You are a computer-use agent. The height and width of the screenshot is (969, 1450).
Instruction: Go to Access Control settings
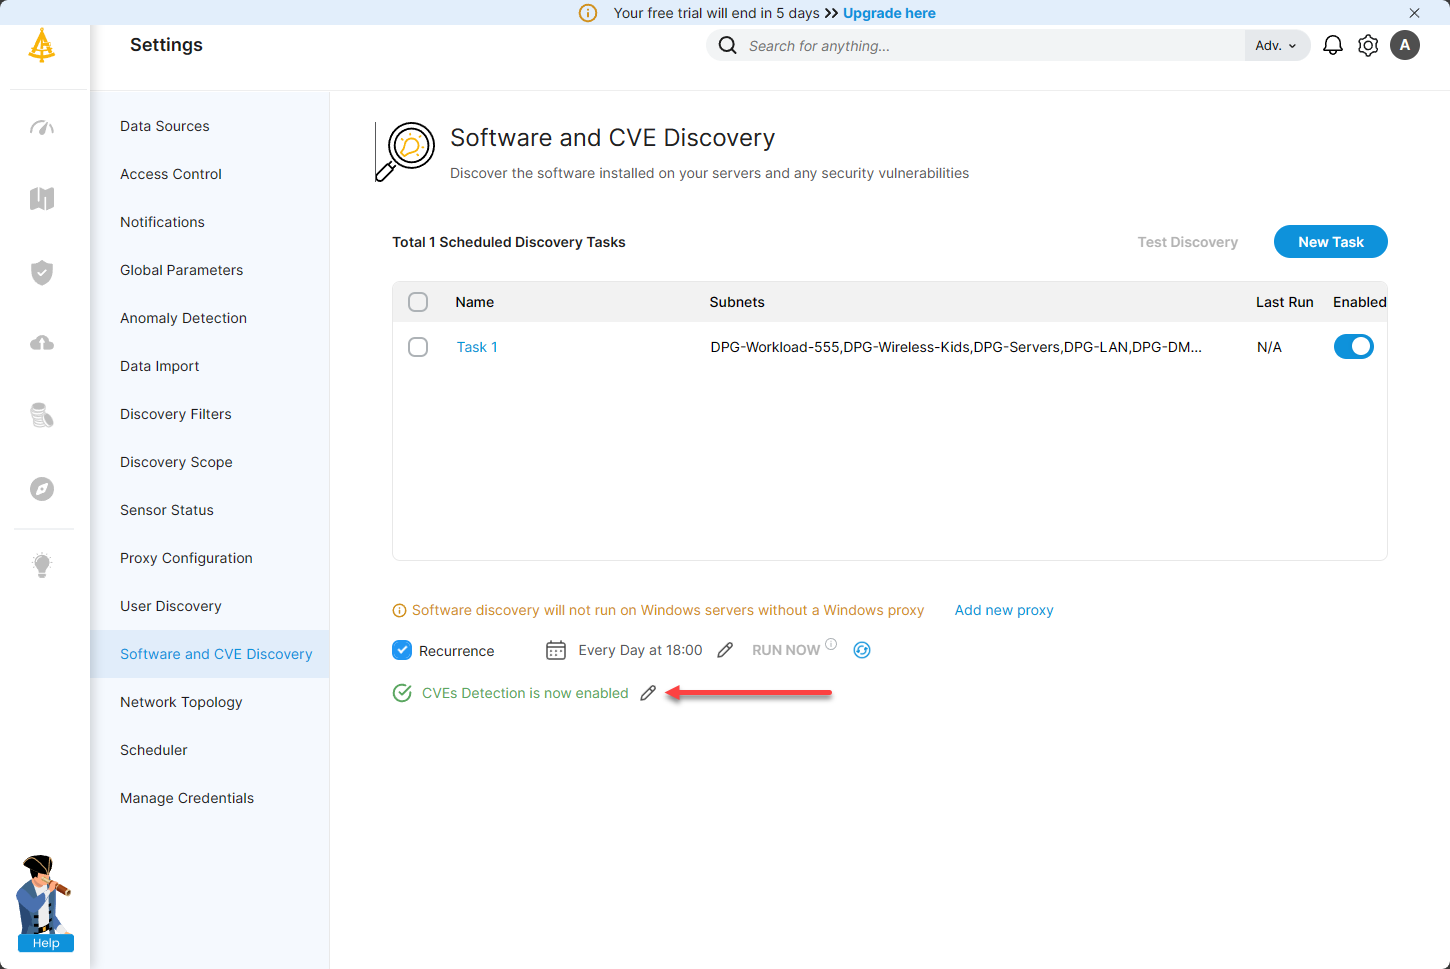pos(171,174)
